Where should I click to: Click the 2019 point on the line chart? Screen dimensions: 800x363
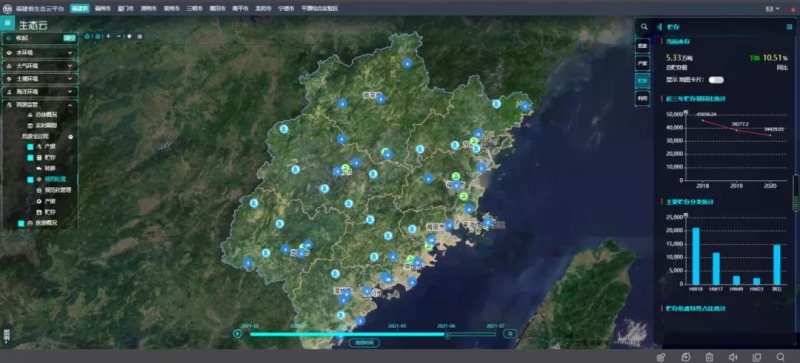tap(736, 130)
